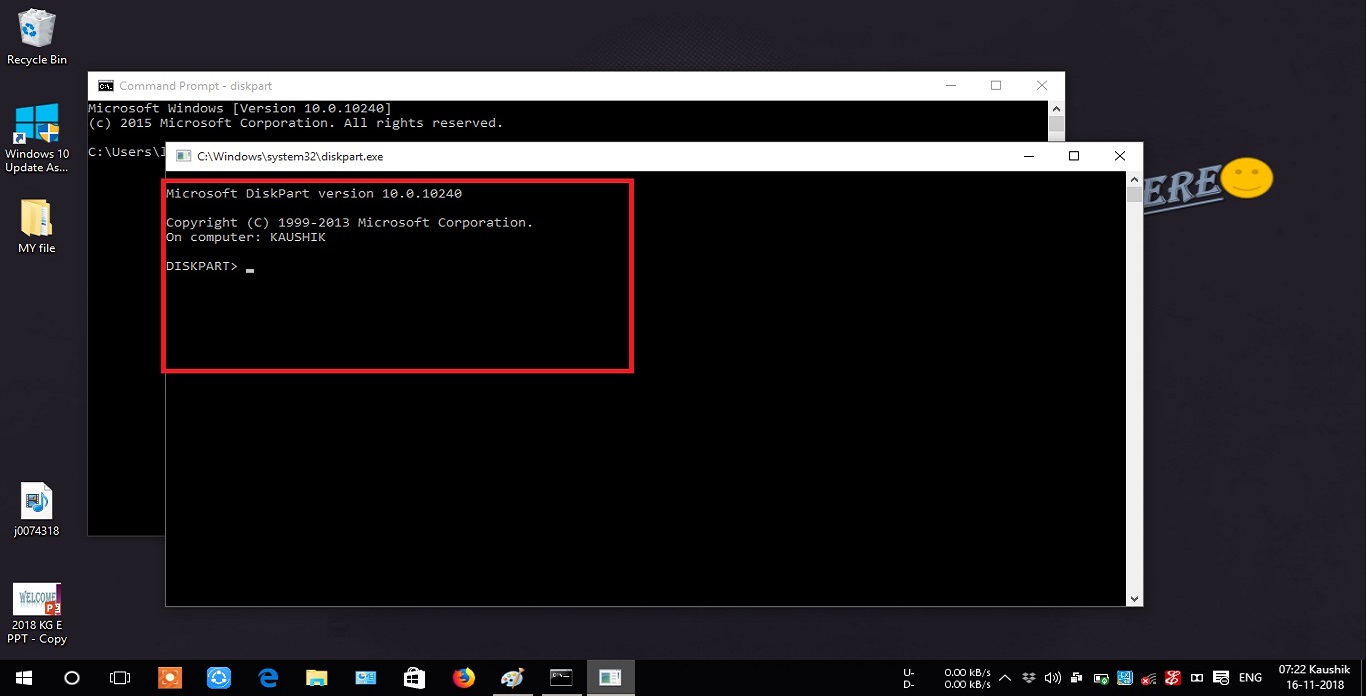
Task: Open Task View on the taskbar
Action: click(120, 678)
